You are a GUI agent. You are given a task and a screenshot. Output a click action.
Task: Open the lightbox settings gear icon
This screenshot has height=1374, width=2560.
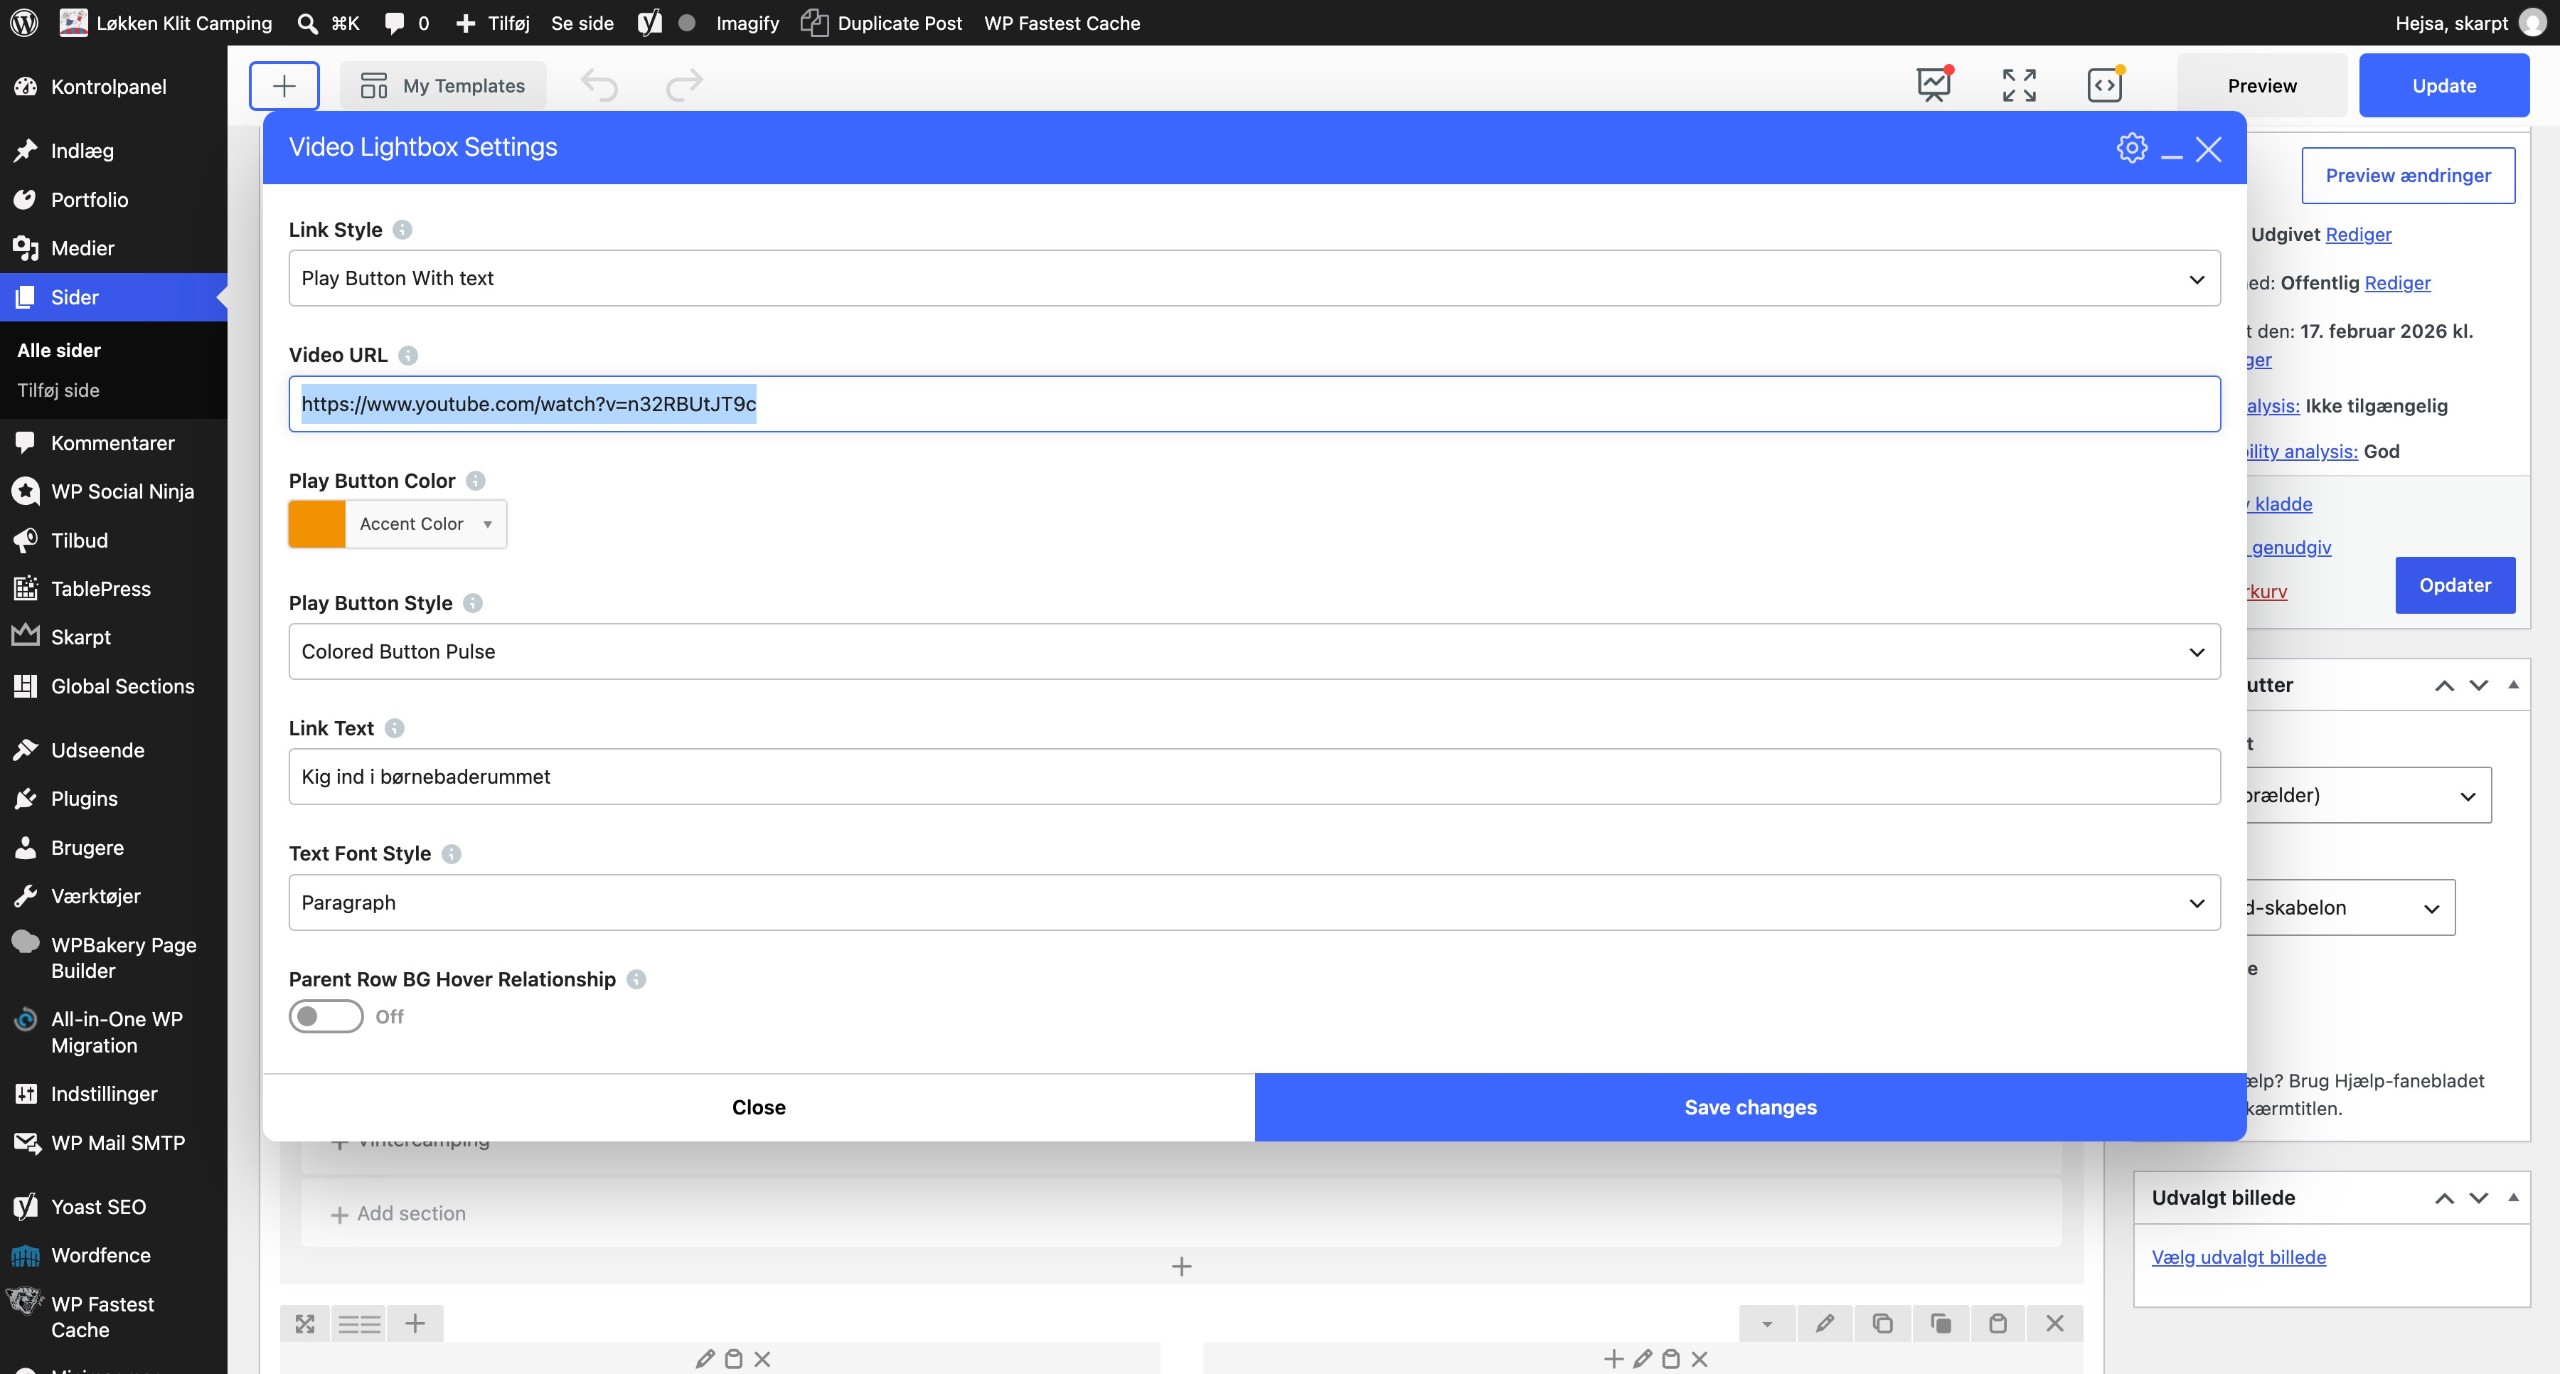(2131, 148)
